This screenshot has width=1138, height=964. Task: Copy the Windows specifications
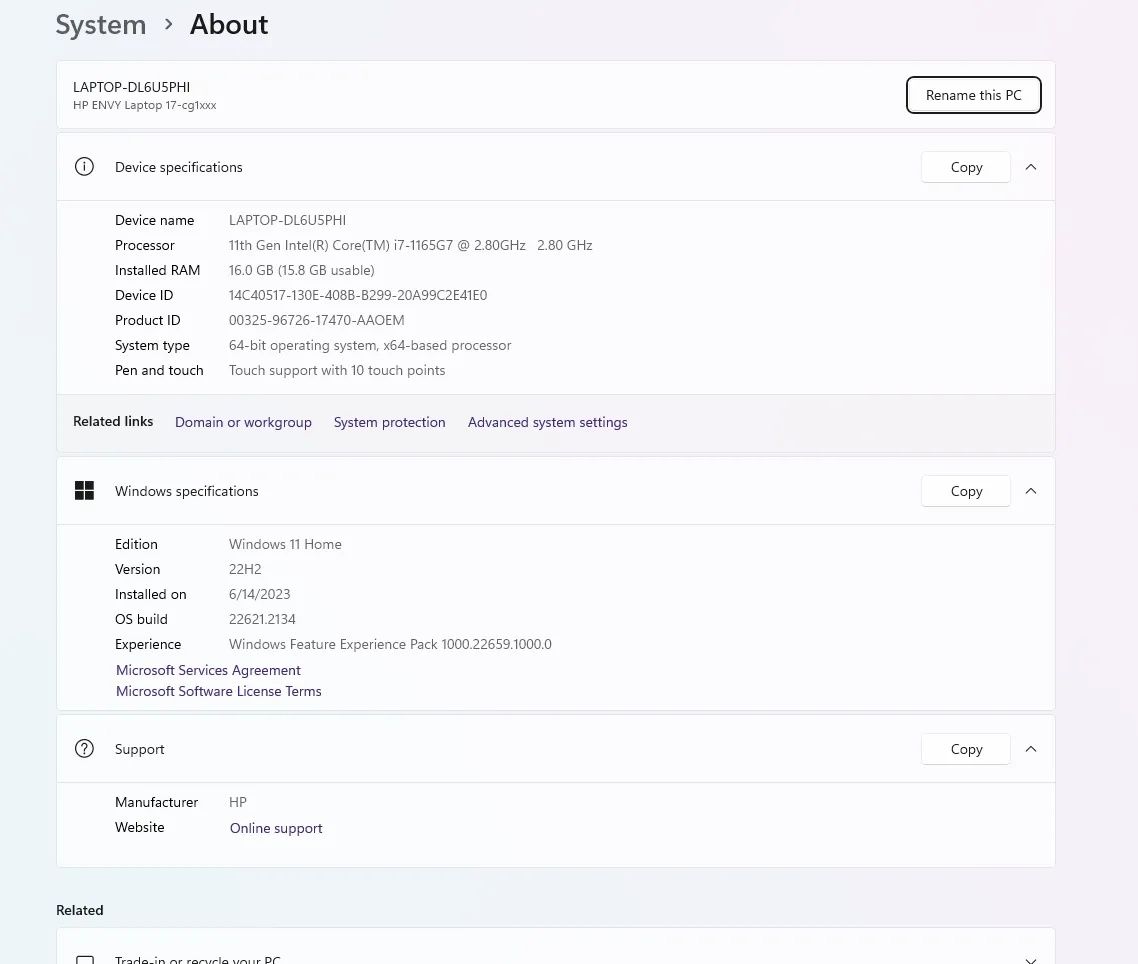[x=966, y=491]
